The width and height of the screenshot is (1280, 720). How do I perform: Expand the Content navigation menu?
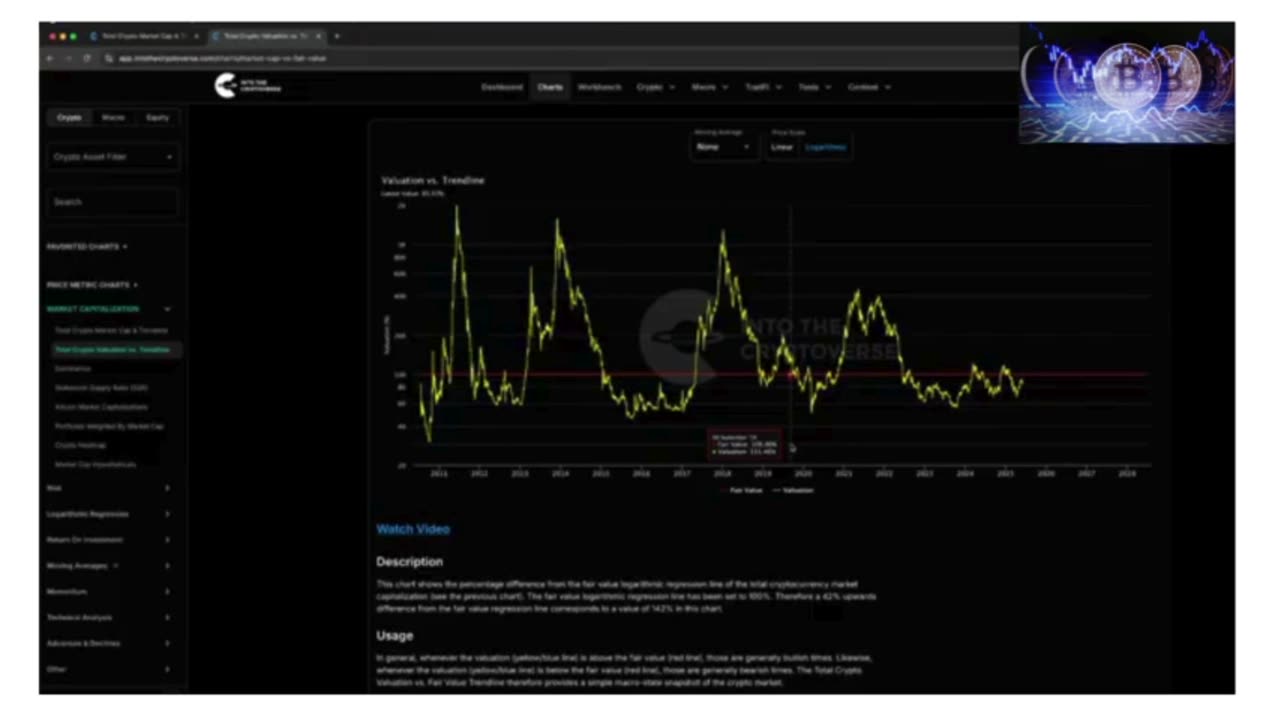[x=868, y=87]
